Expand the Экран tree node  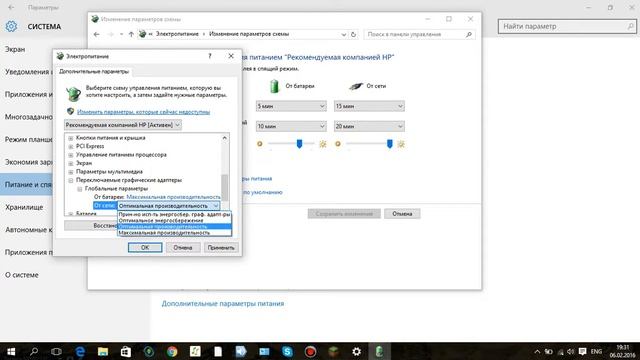click(71, 163)
